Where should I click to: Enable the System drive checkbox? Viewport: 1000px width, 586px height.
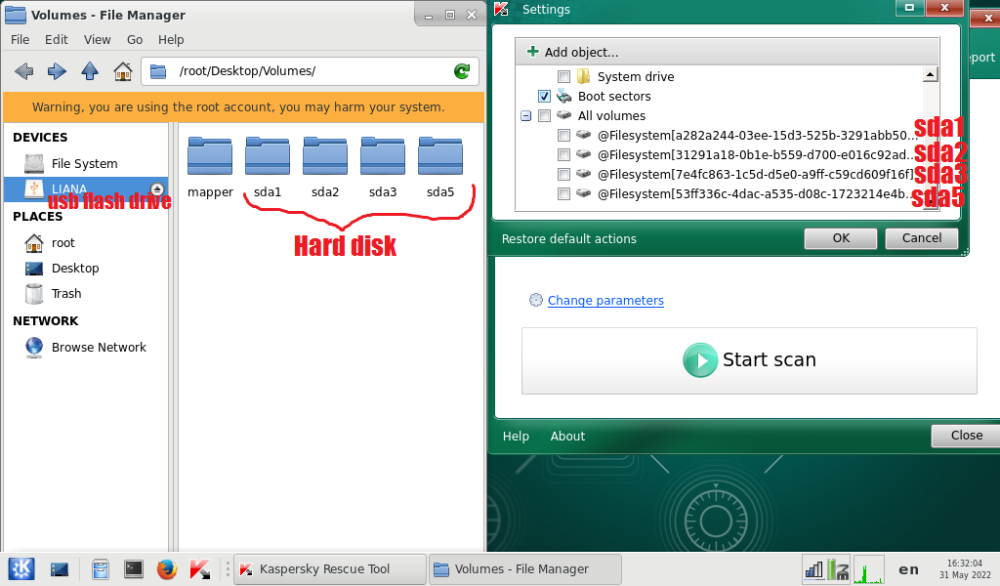pyautogui.click(x=562, y=75)
